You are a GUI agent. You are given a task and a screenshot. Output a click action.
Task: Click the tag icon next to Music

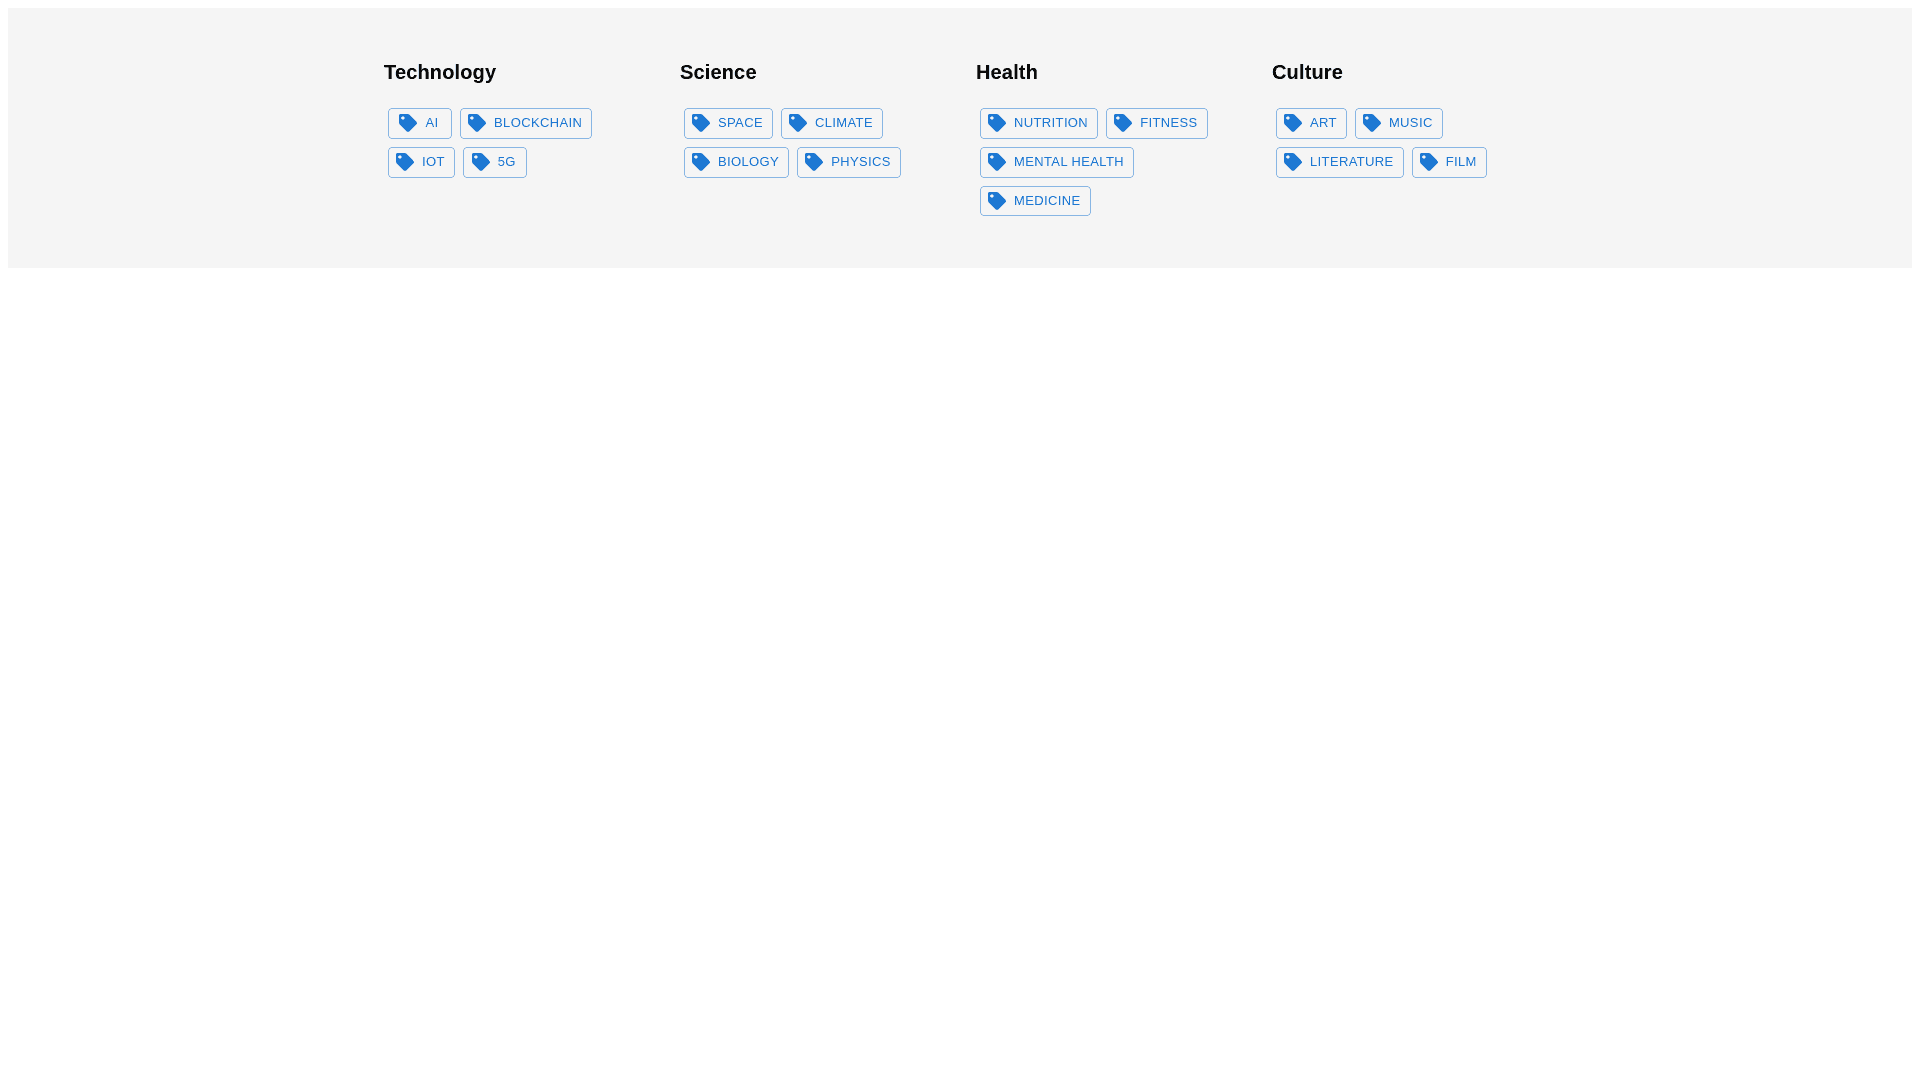coord(1372,123)
